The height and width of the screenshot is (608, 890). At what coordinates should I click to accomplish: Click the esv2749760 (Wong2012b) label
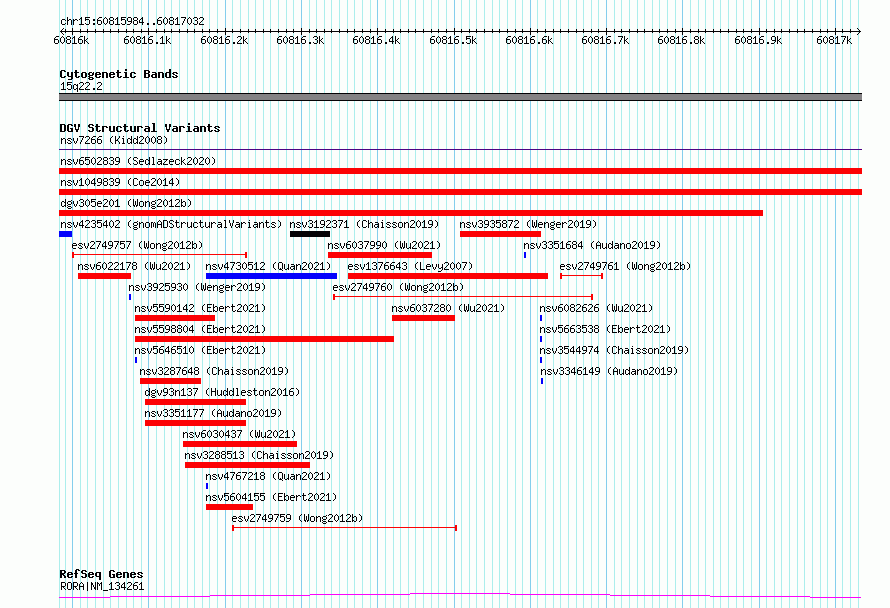pos(398,287)
